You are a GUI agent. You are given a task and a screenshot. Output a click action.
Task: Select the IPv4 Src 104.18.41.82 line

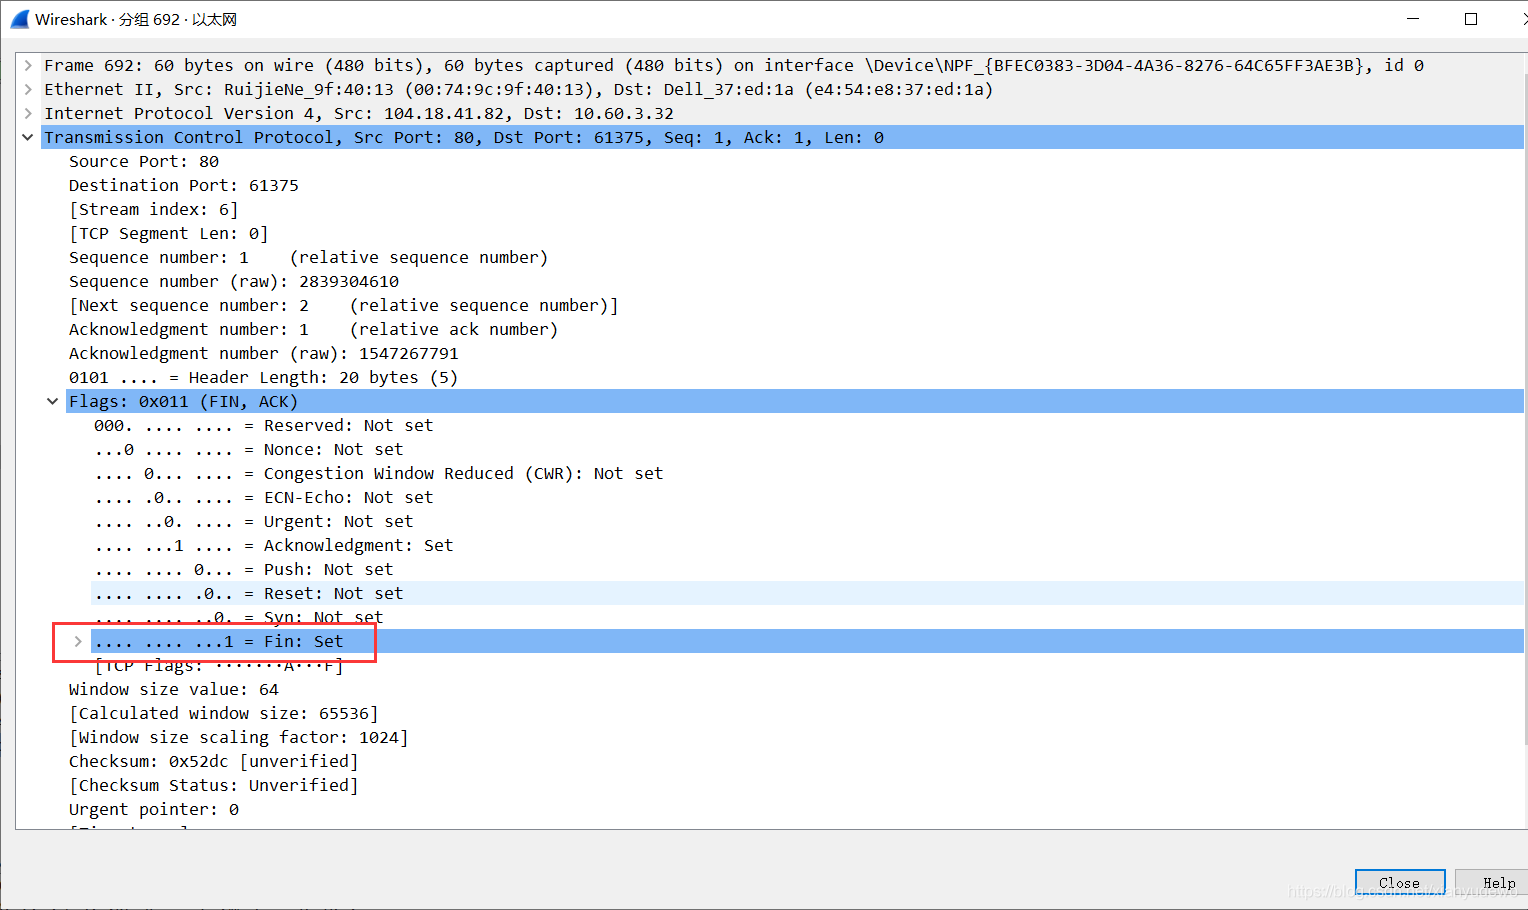pyautogui.click(x=359, y=113)
